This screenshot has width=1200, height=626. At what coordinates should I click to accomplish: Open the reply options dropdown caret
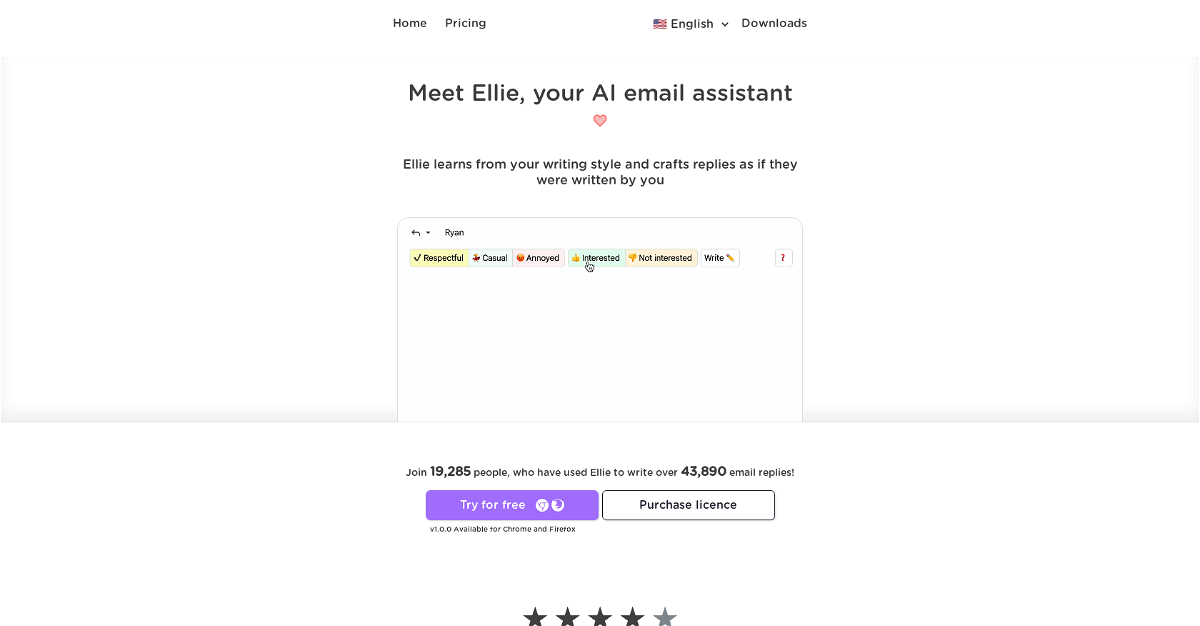(x=428, y=233)
